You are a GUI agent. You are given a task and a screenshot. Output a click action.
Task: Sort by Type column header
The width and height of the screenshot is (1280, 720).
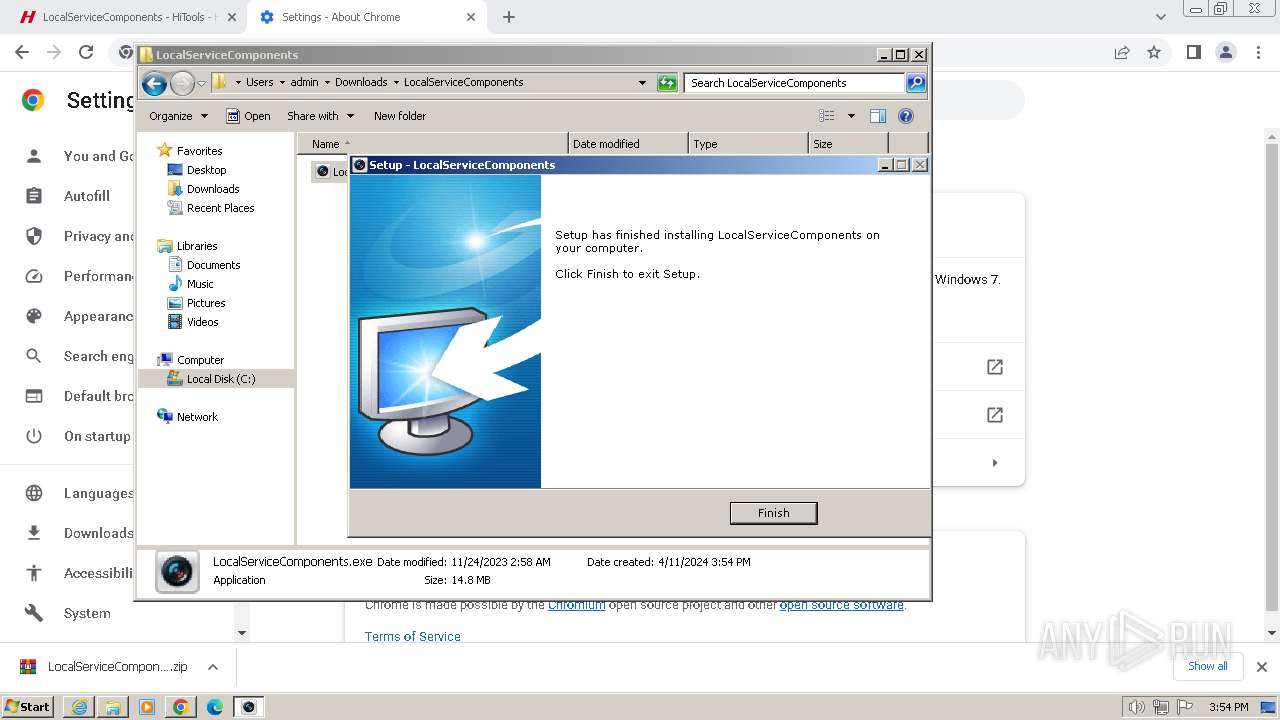tap(748, 144)
